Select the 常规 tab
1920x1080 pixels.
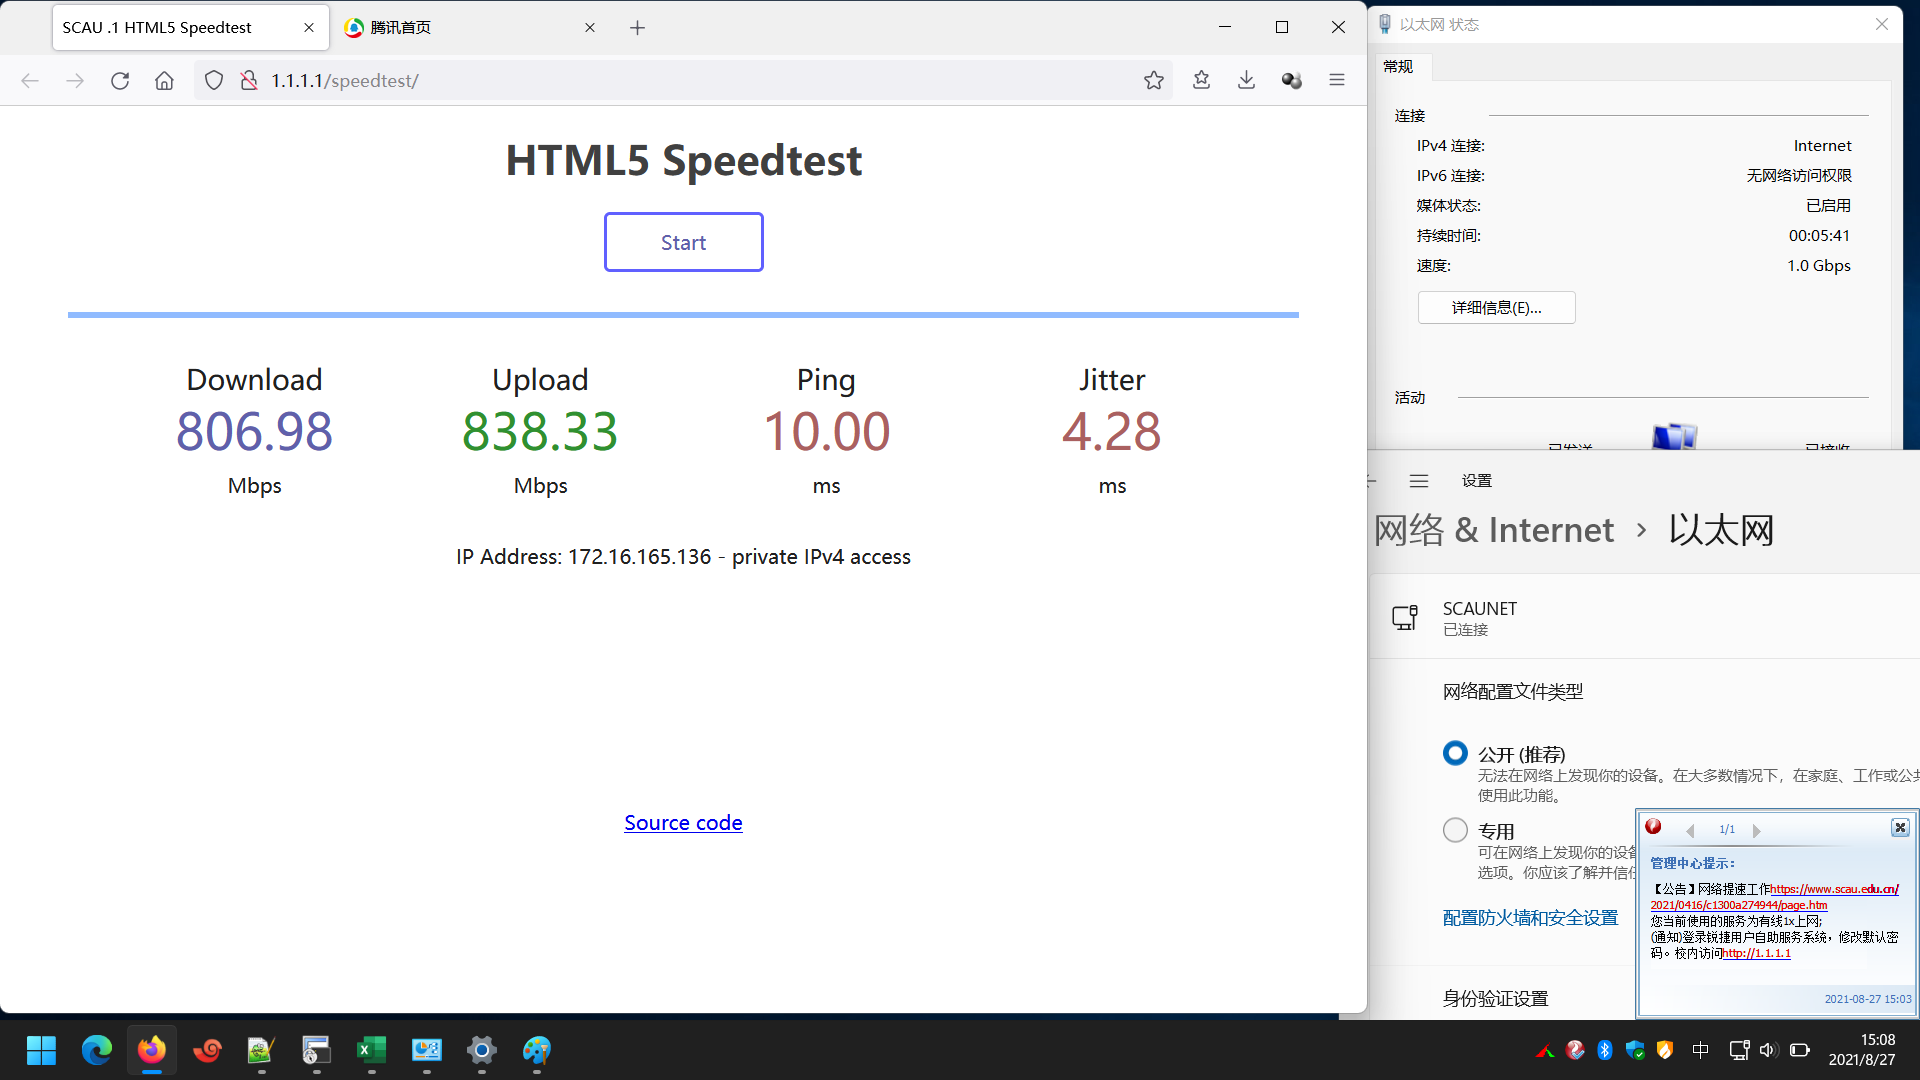coord(1398,67)
